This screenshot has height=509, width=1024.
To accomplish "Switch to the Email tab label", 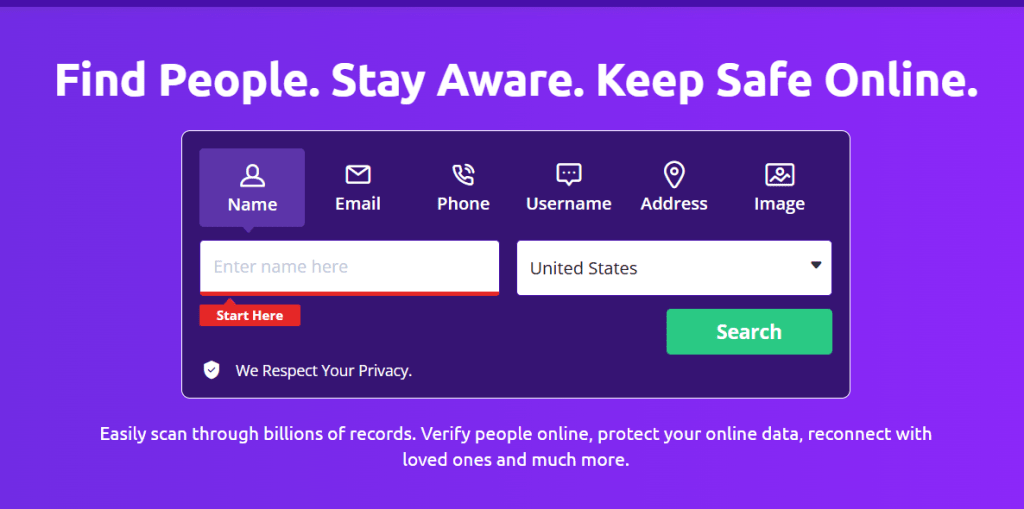I will (x=358, y=204).
